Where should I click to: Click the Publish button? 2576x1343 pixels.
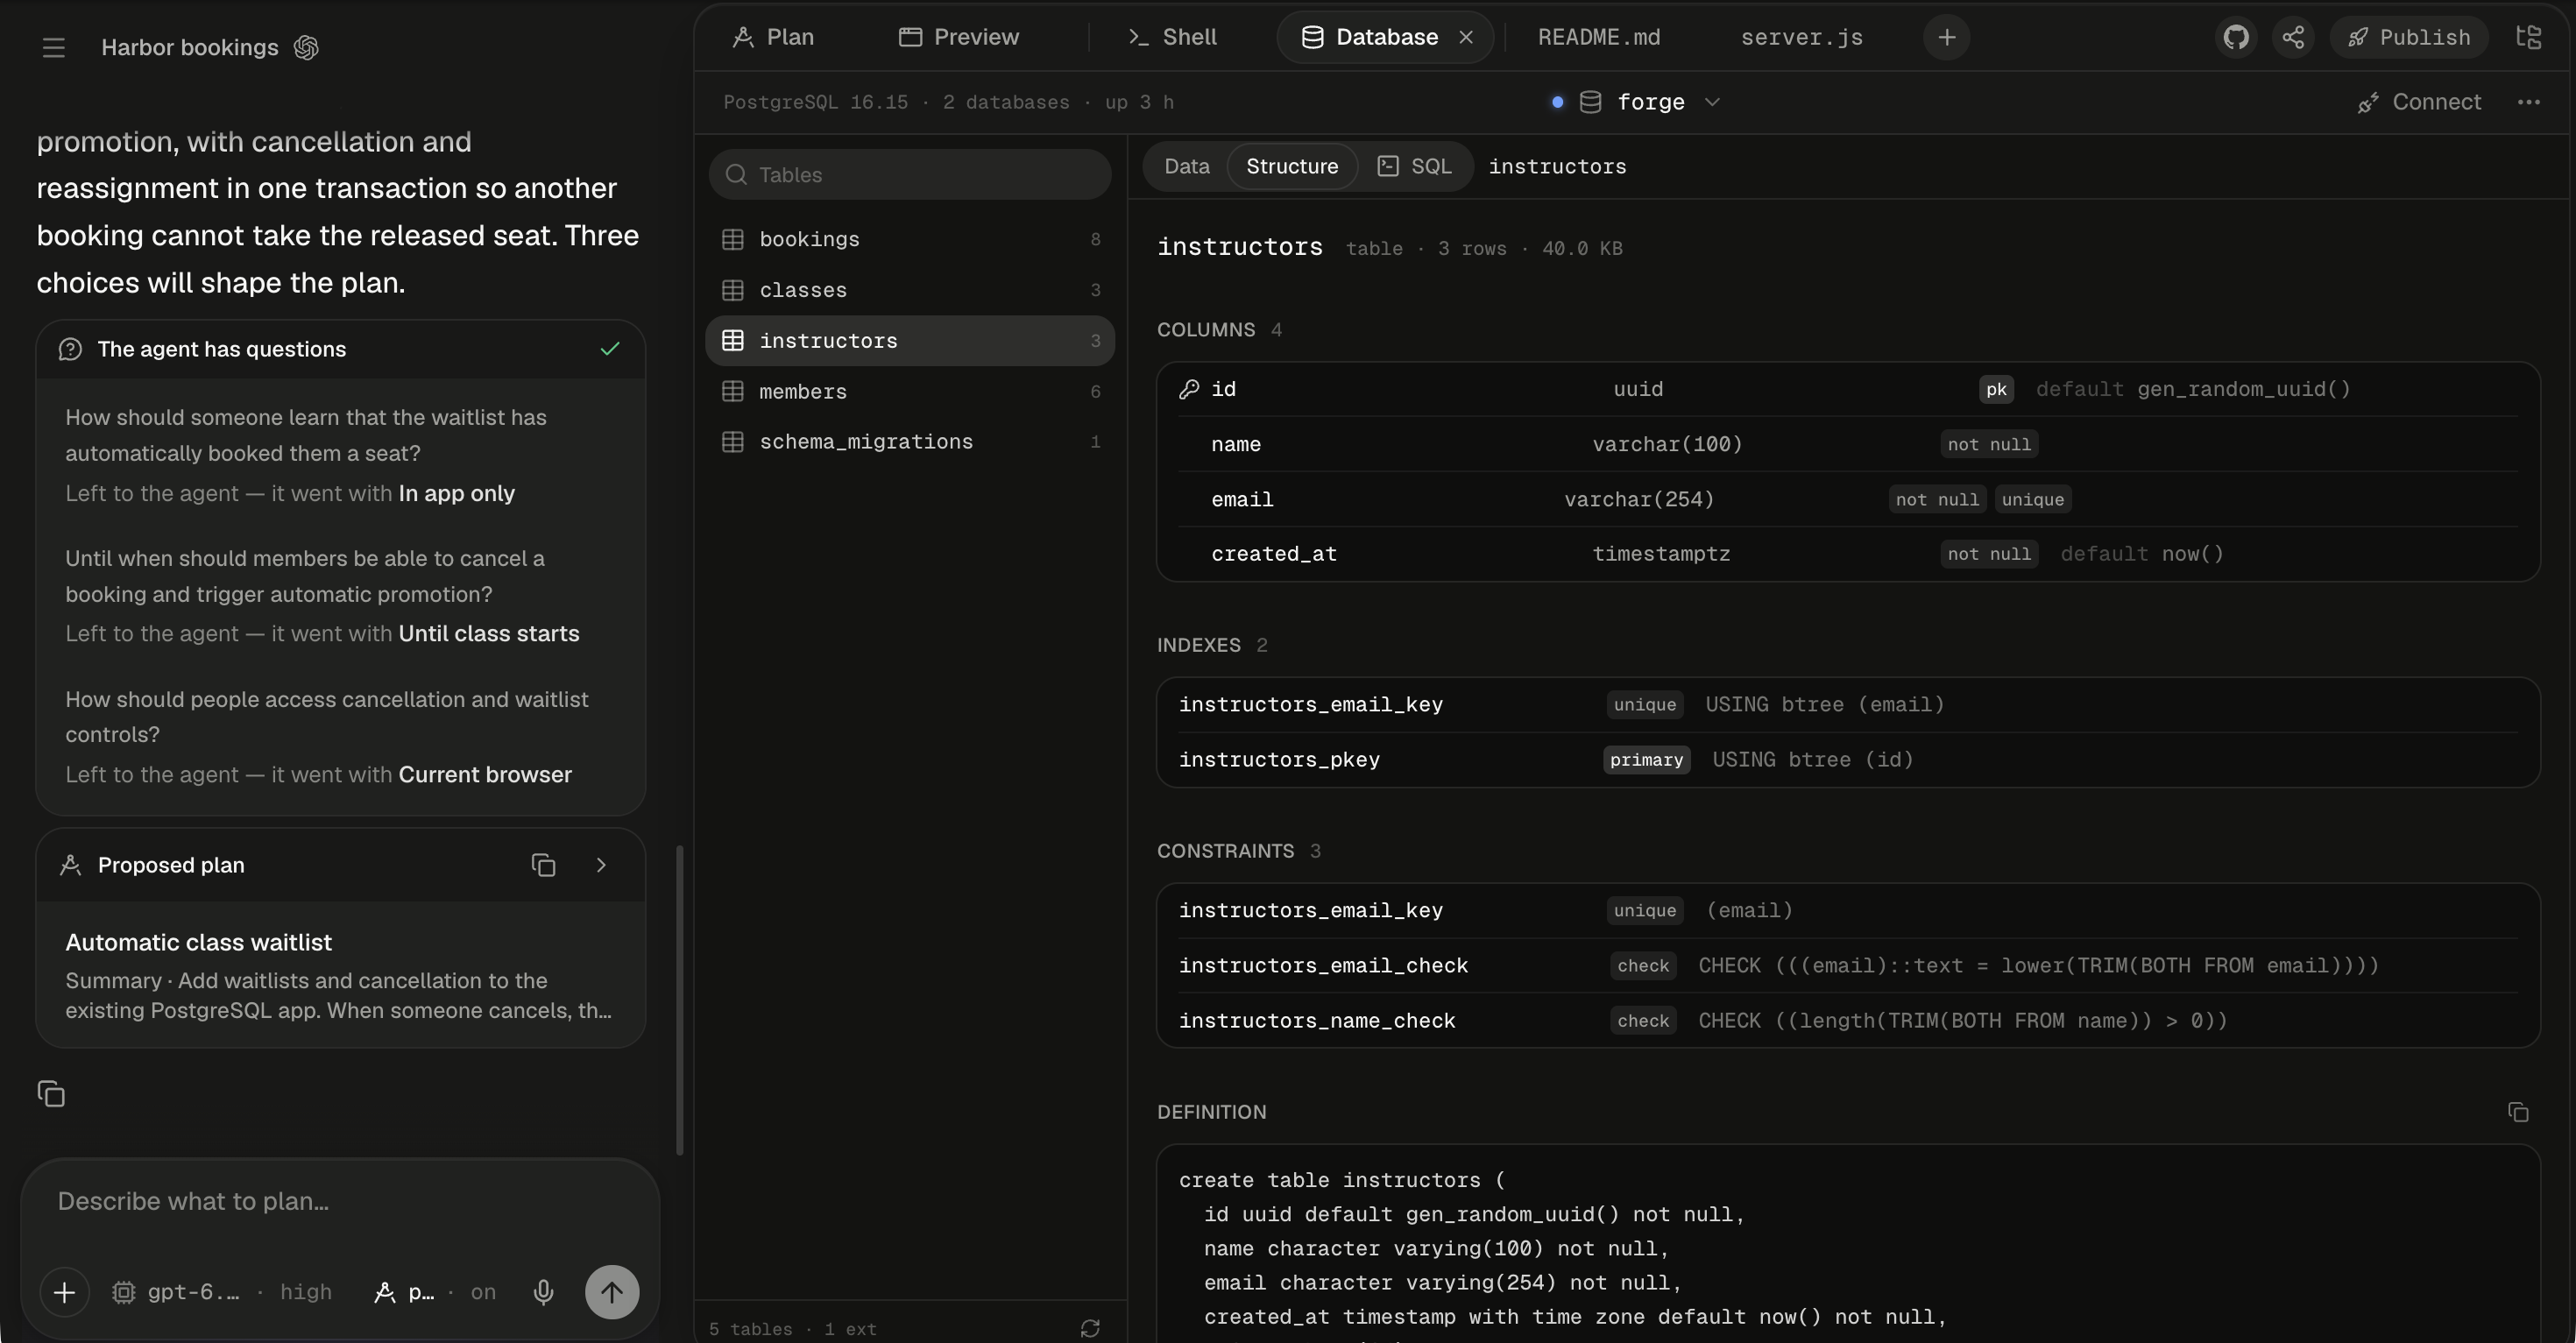pyautogui.click(x=2408, y=38)
